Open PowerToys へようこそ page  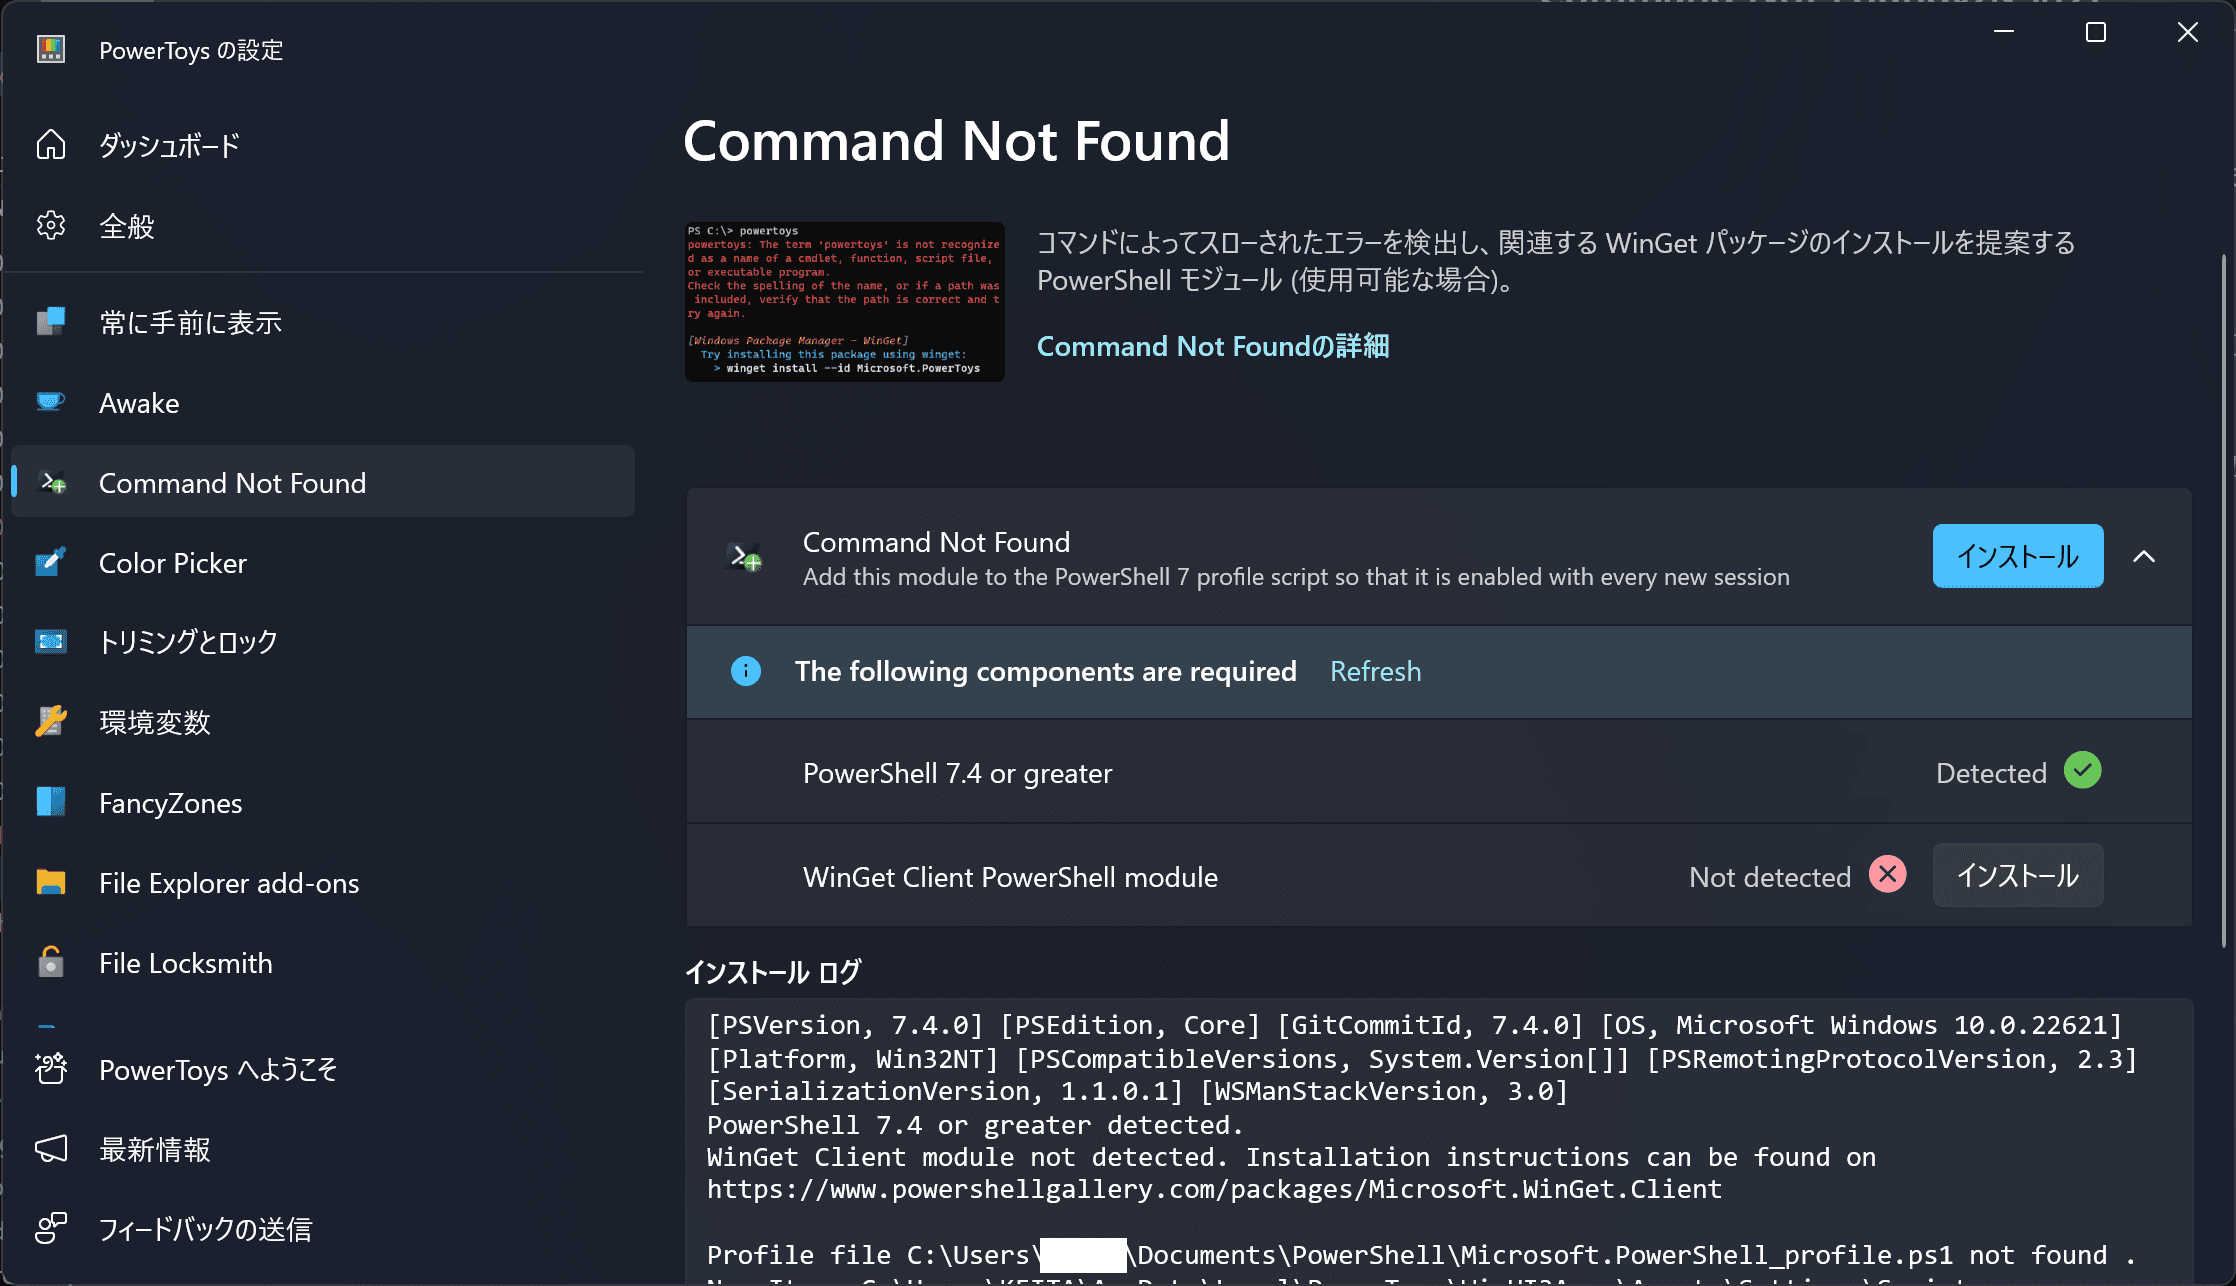pyautogui.click(x=323, y=1070)
